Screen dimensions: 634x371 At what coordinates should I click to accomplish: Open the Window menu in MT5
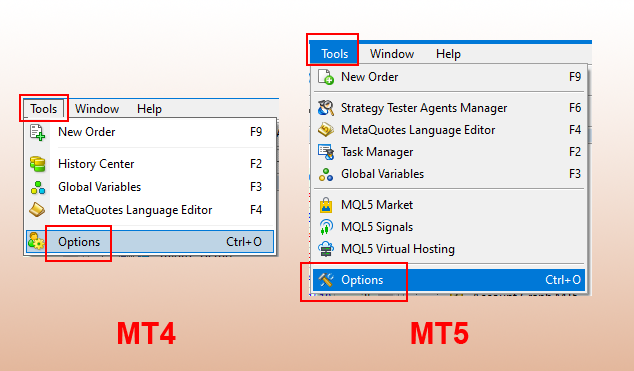pyautogui.click(x=392, y=54)
